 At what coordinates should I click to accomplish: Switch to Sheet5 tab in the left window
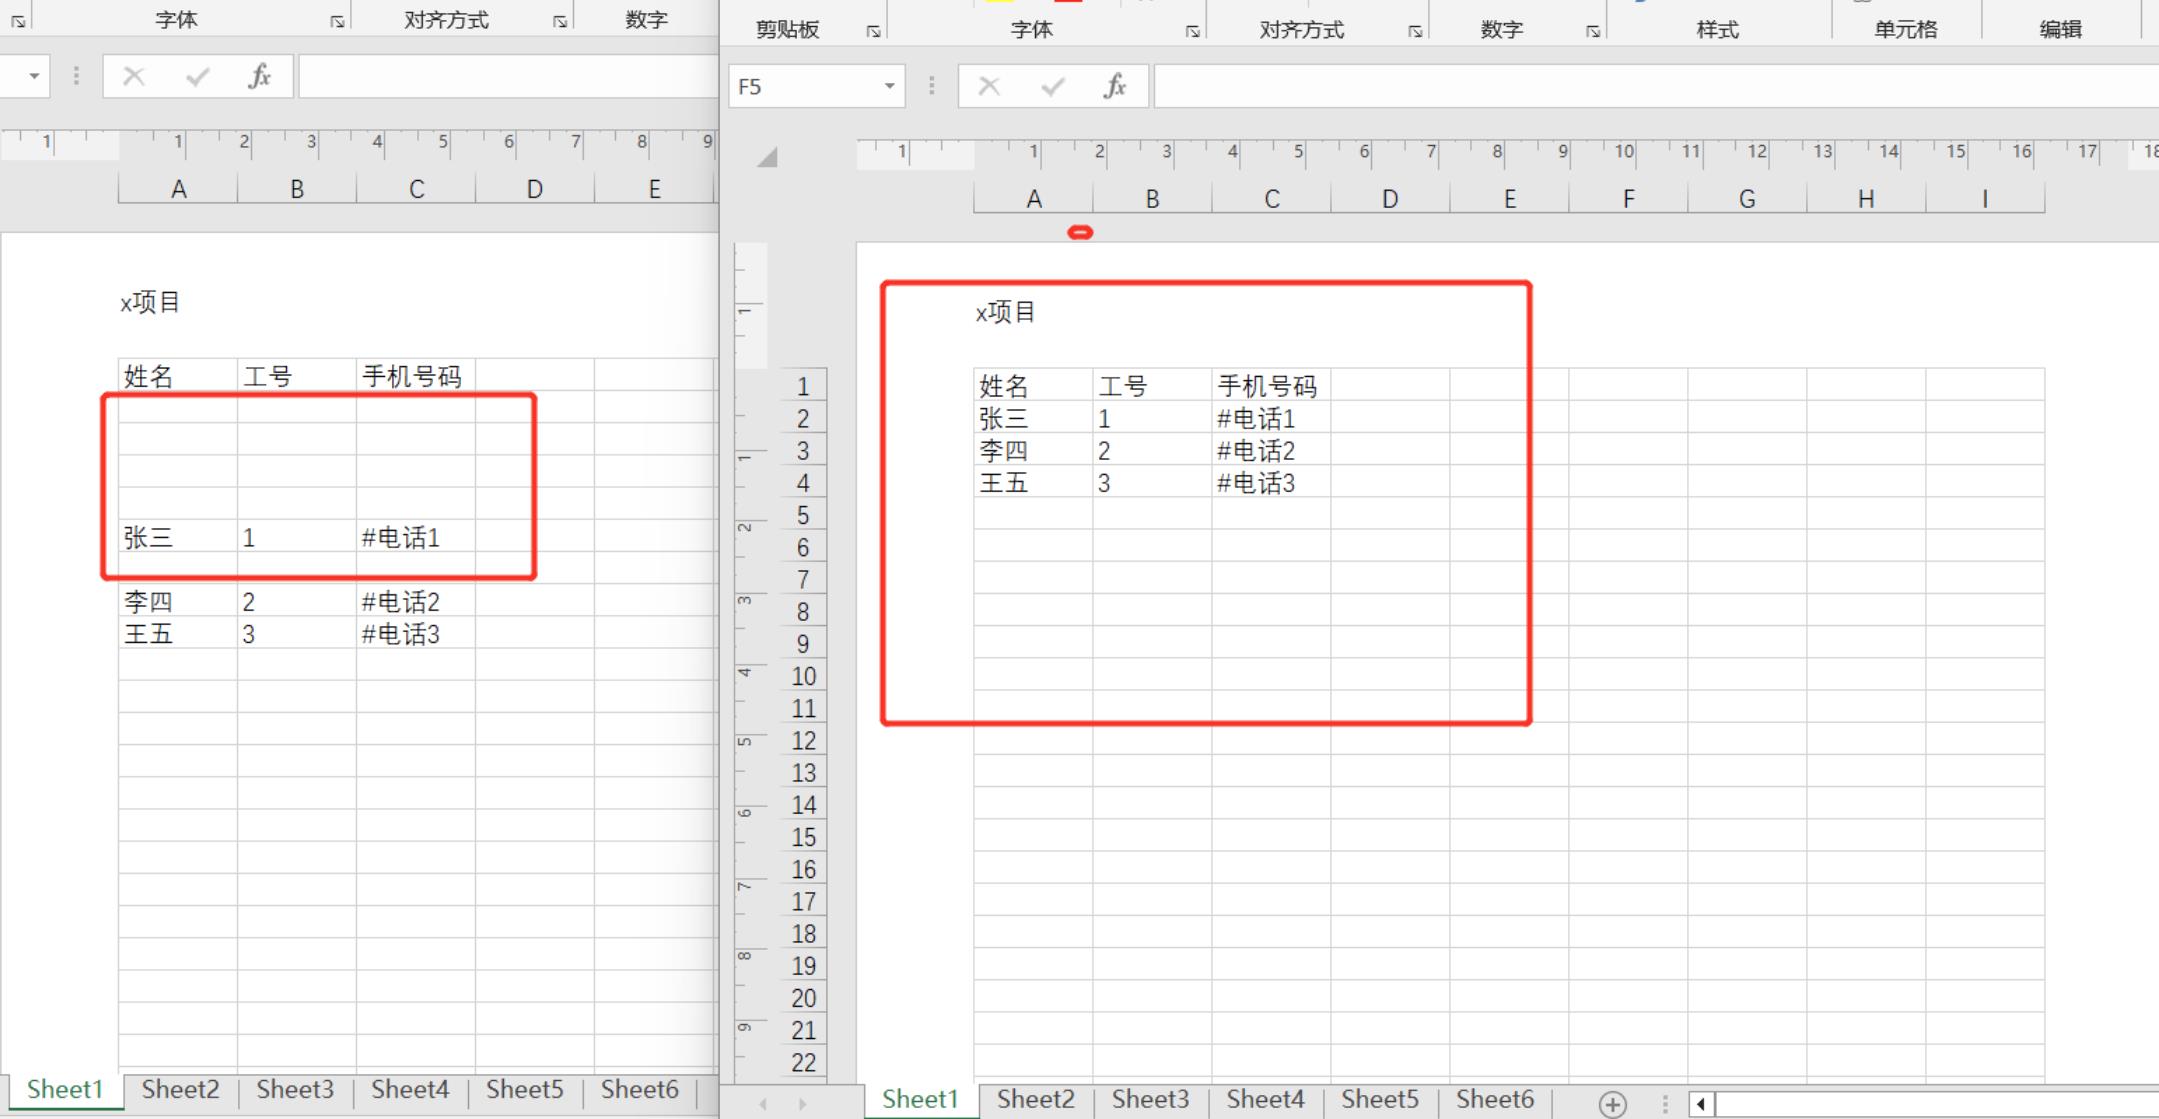tap(524, 1089)
